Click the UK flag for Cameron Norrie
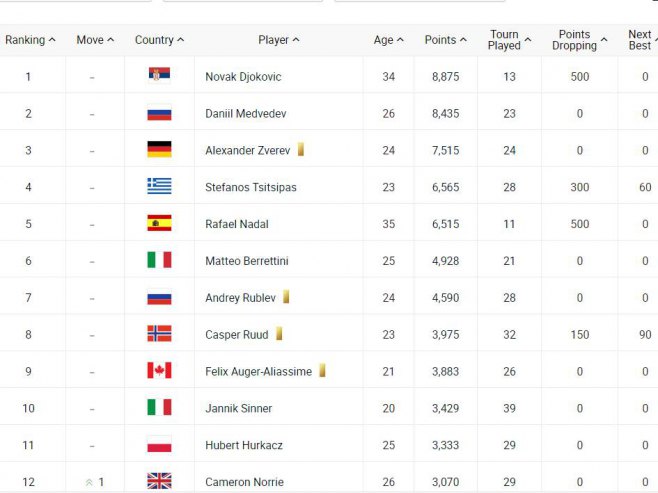The height and width of the screenshot is (493, 658). click(159, 481)
